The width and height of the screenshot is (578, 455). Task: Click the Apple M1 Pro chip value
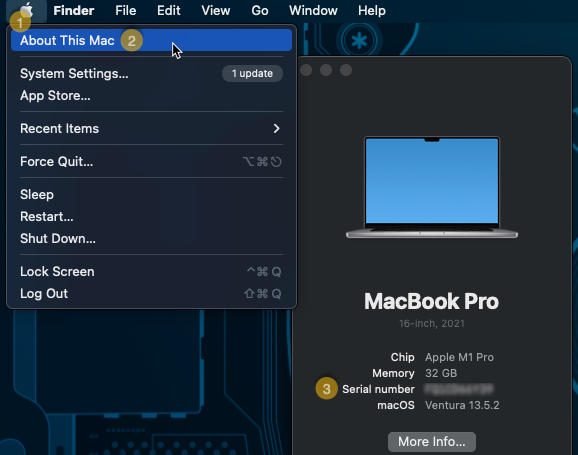pyautogui.click(x=459, y=357)
